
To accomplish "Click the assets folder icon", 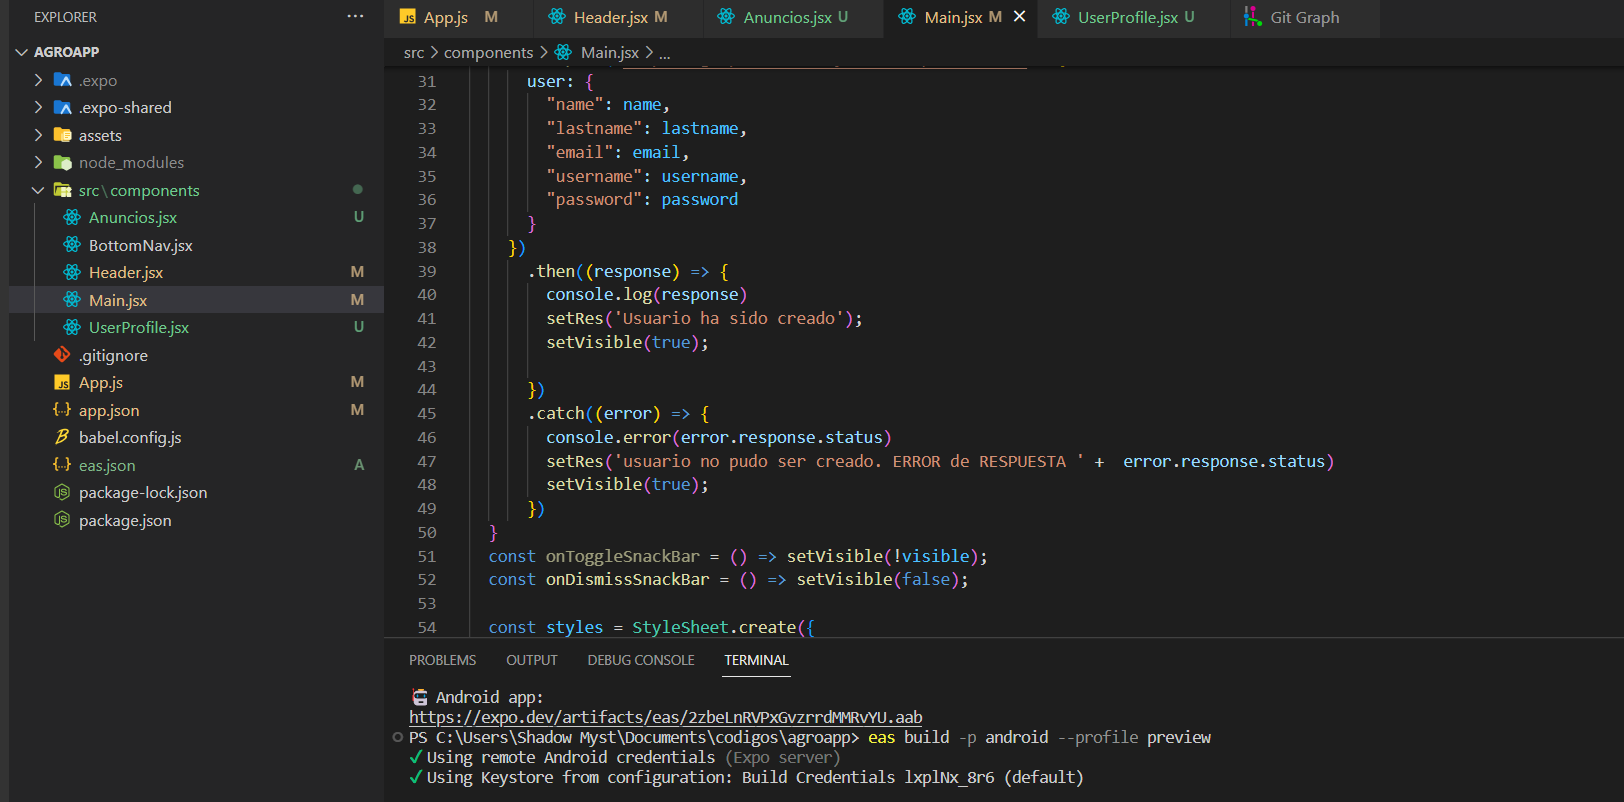I will tap(63, 135).
